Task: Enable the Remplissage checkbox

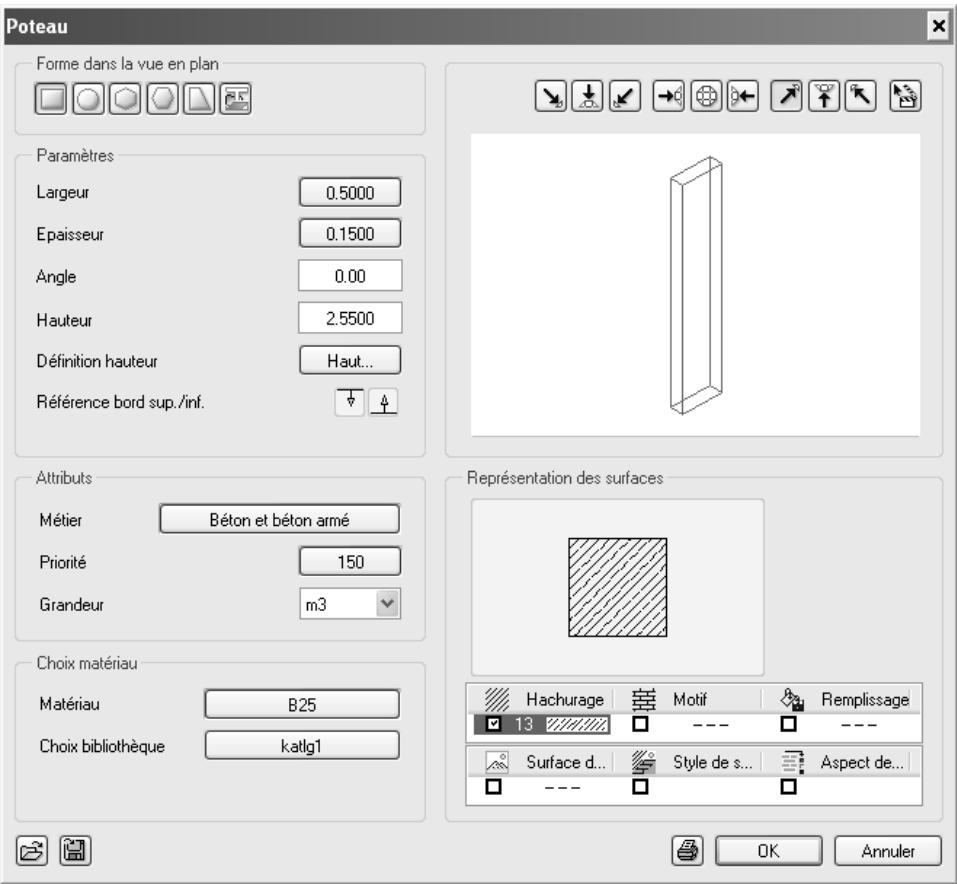Action: [x=789, y=724]
